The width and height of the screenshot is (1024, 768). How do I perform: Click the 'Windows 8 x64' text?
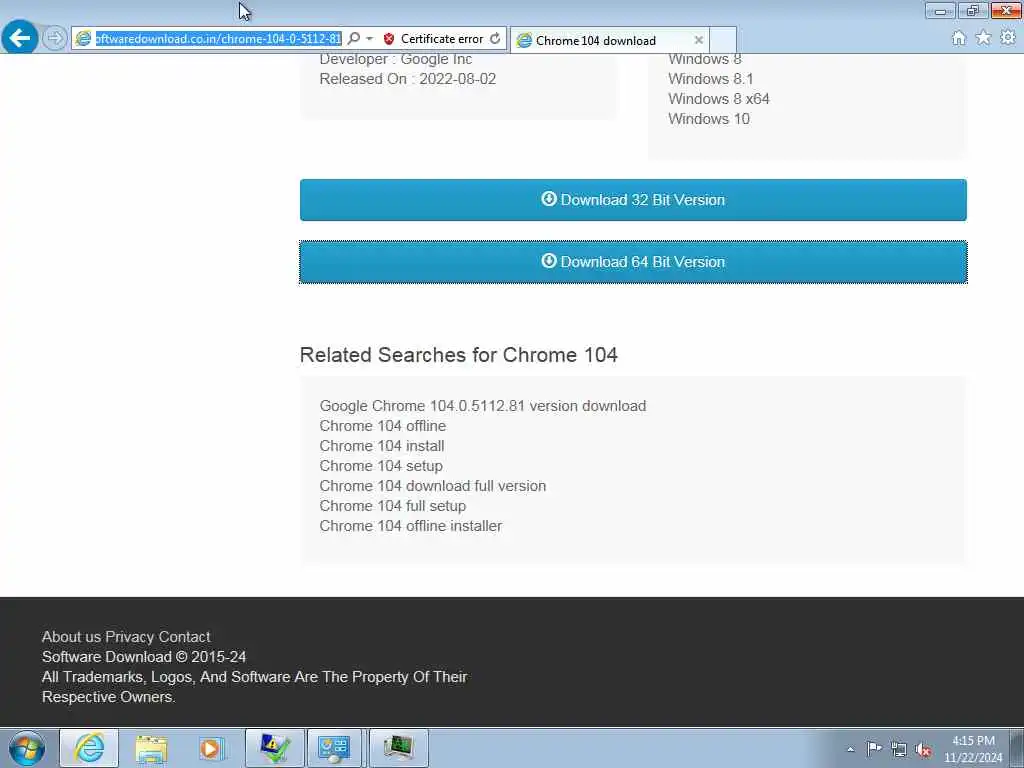(x=718, y=99)
